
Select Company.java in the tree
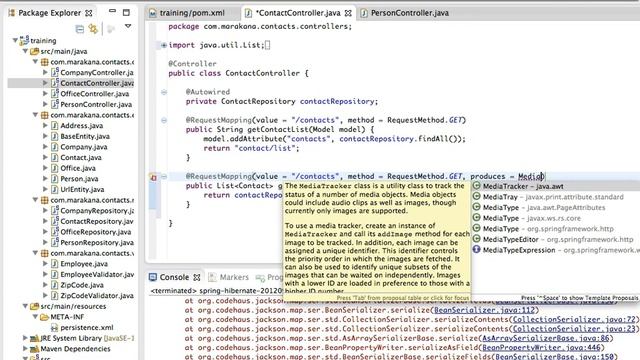point(84,147)
